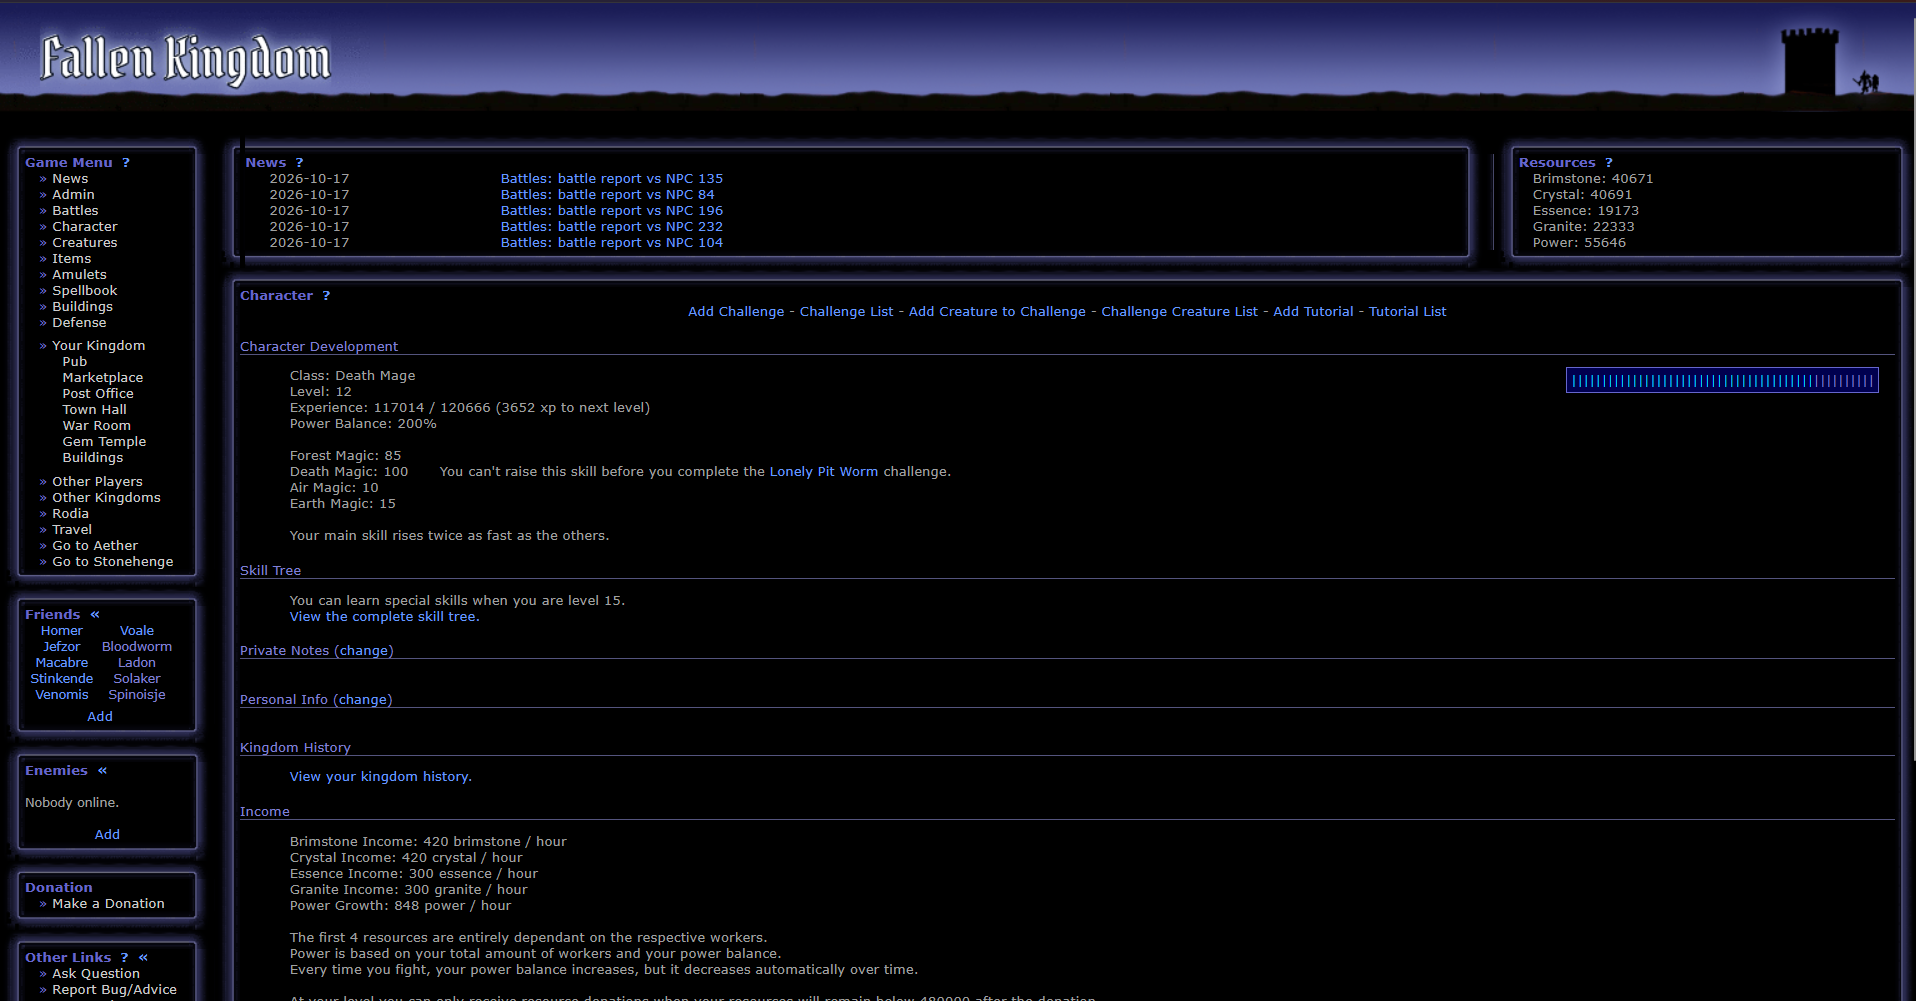Collapse the Other Links panel
This screenshot has width=1916, height=1001.
[x=143, y=958]
